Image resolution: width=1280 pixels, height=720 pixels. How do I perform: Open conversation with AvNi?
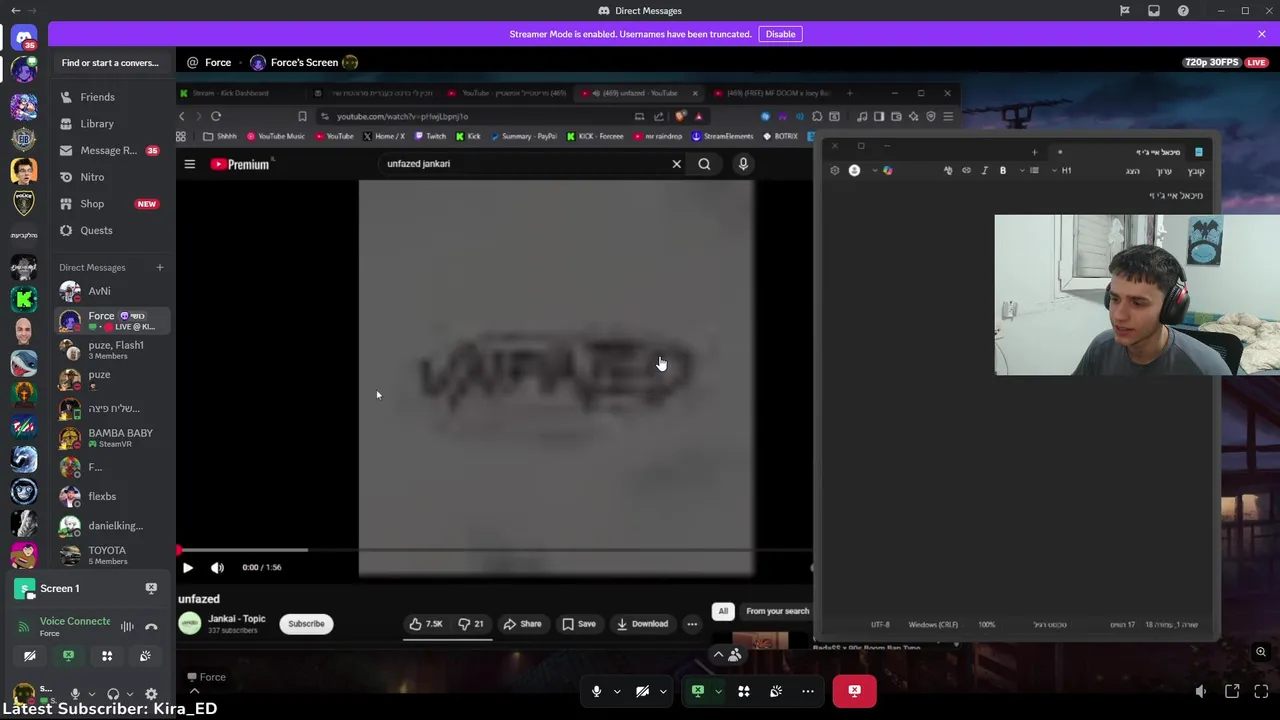[110, 291]
